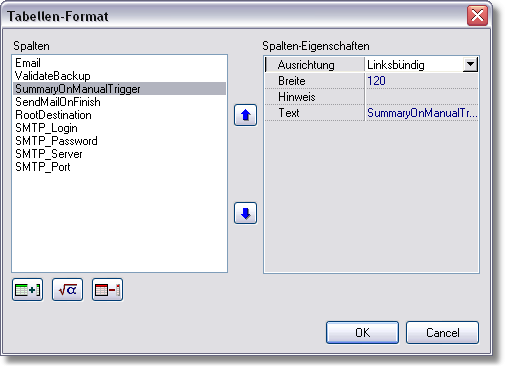Viewport: 505px width, 368px height.
Task: Move the selected column down with the down arrow
Action: point(245,213)
